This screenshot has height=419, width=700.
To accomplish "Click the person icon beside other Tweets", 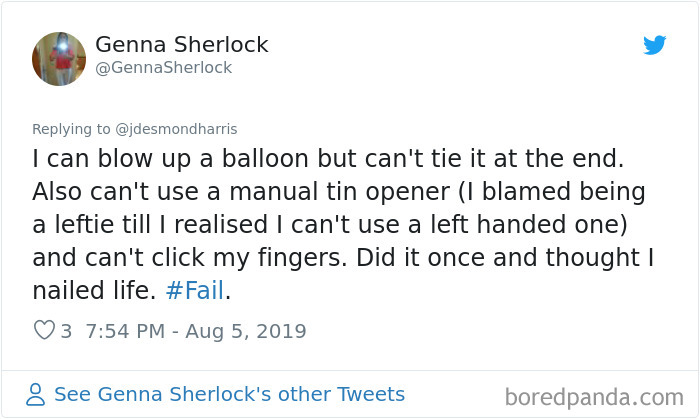I will (36, 394).
